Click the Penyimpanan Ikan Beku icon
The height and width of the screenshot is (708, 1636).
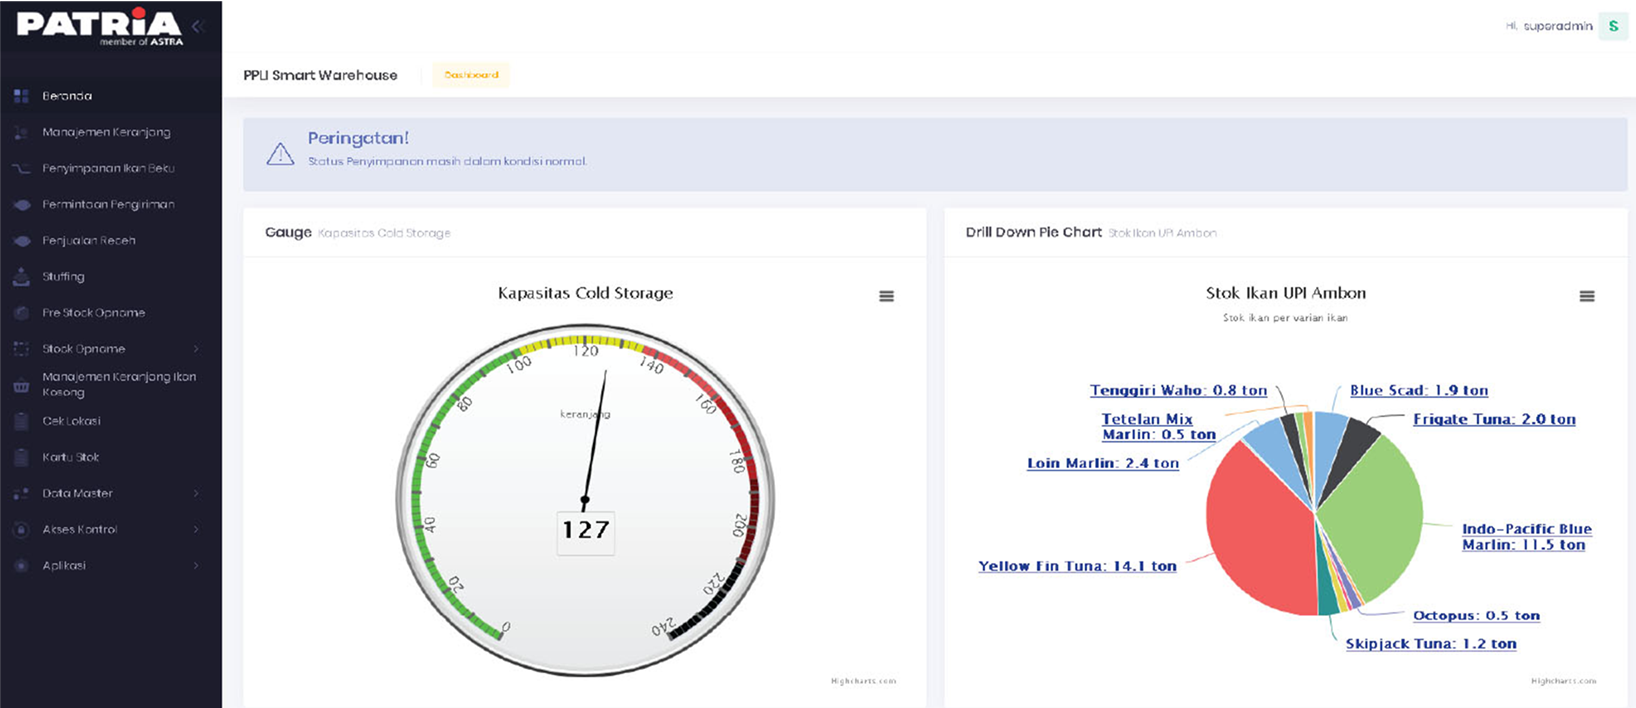tap(21, 168)
